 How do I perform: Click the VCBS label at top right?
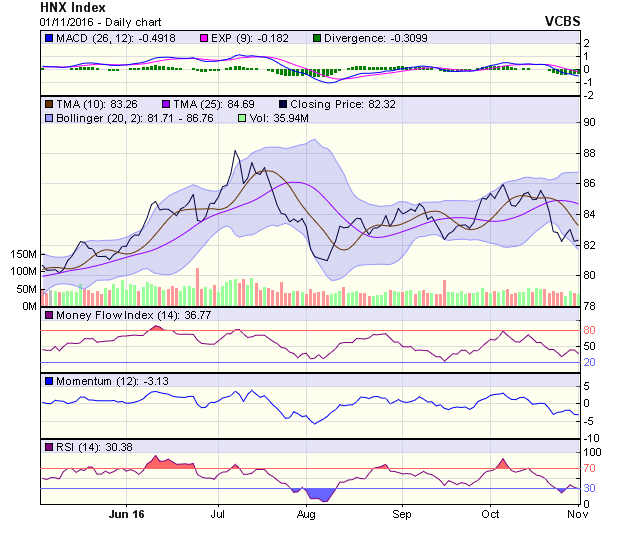561,20
